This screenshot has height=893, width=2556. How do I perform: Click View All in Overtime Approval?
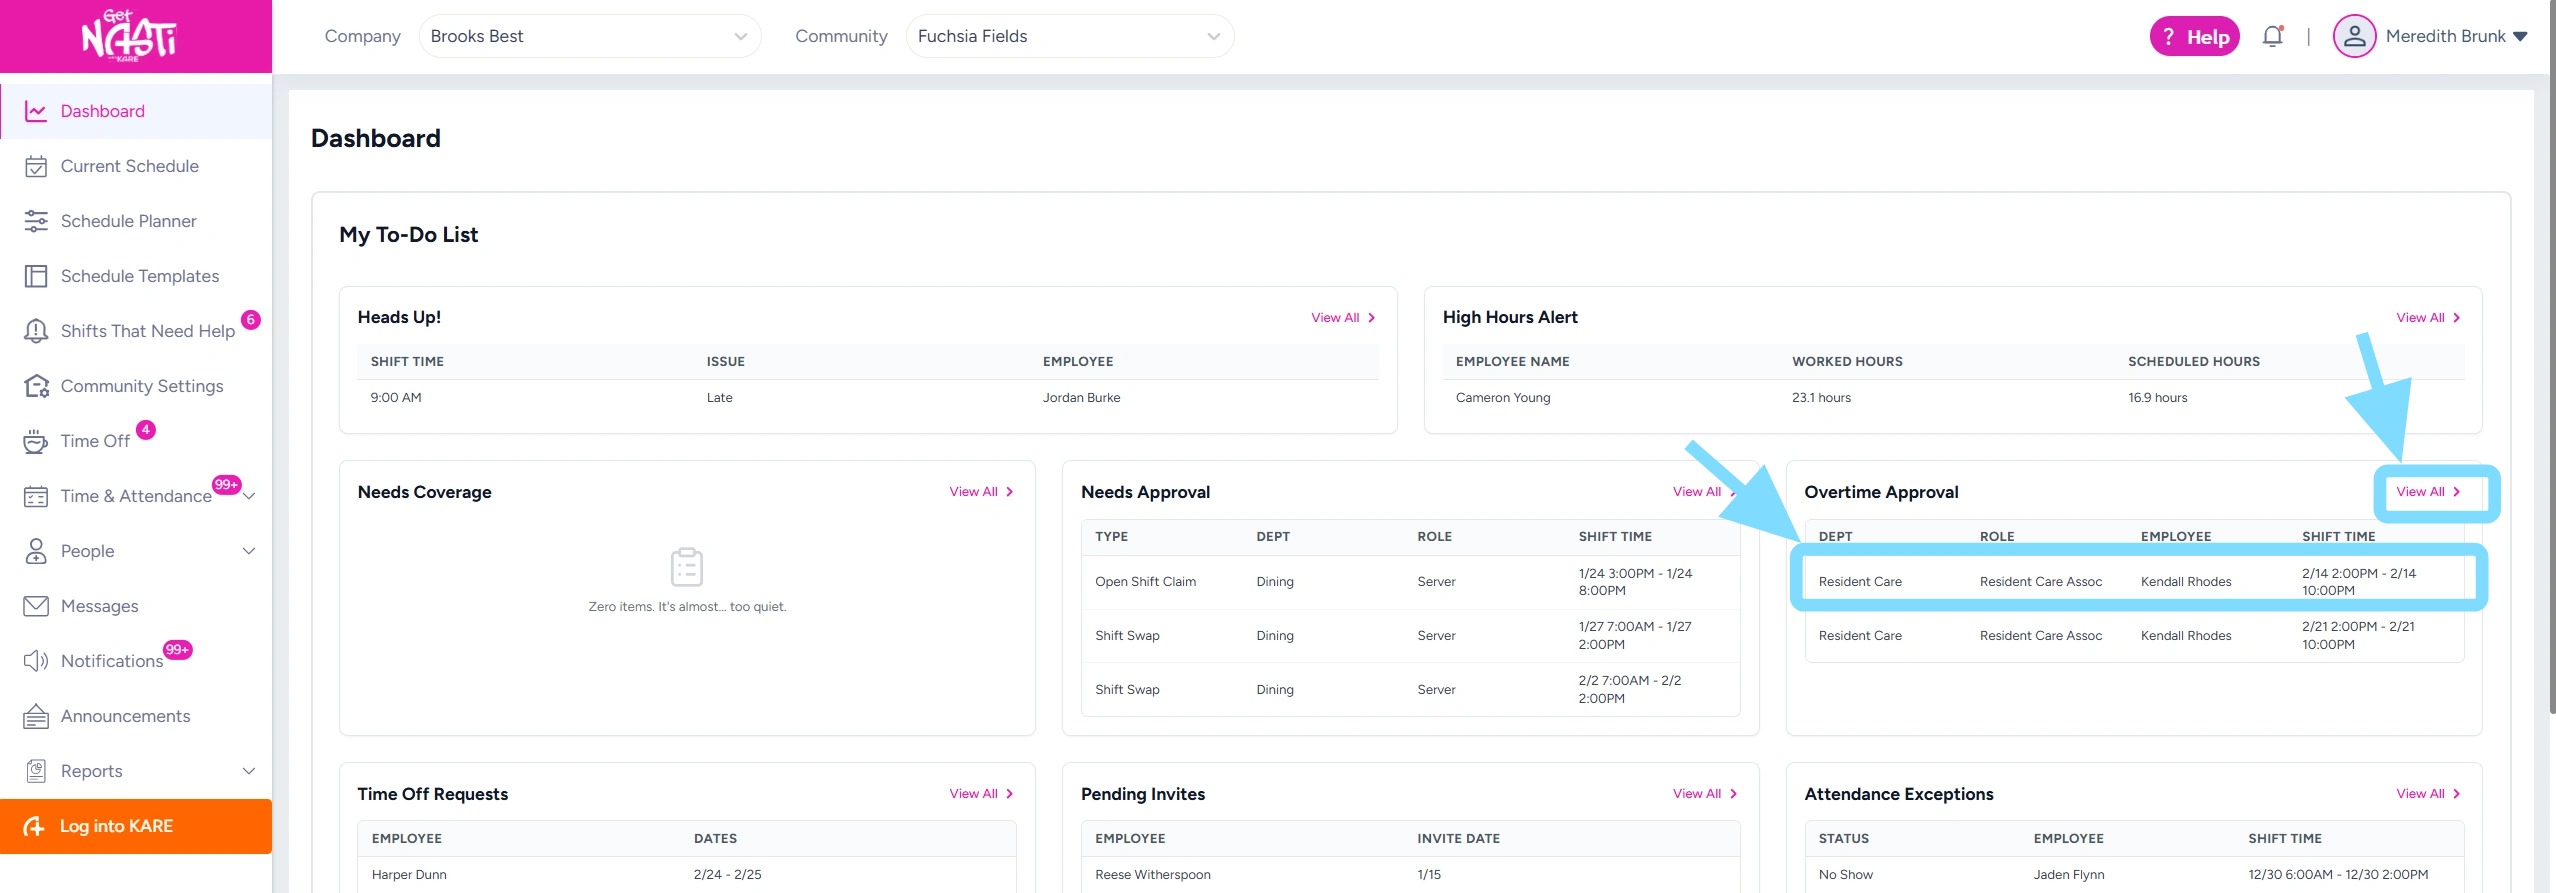(2427, 492)
